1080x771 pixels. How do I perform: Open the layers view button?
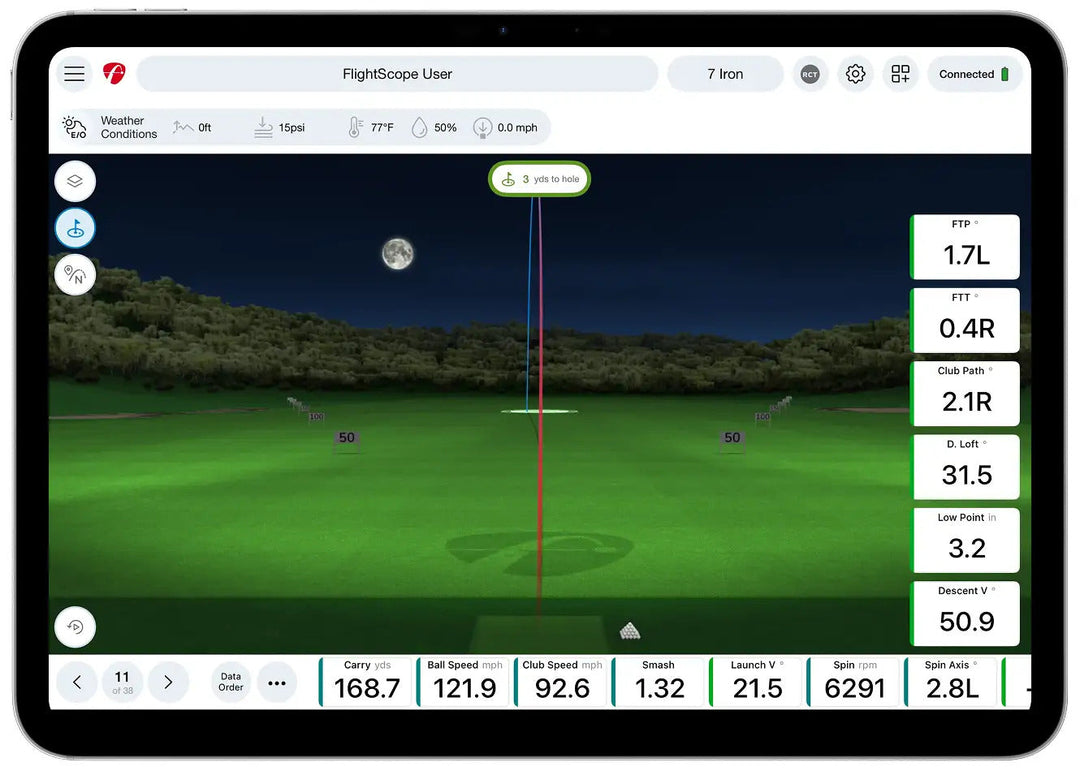[x=75, y=181]
